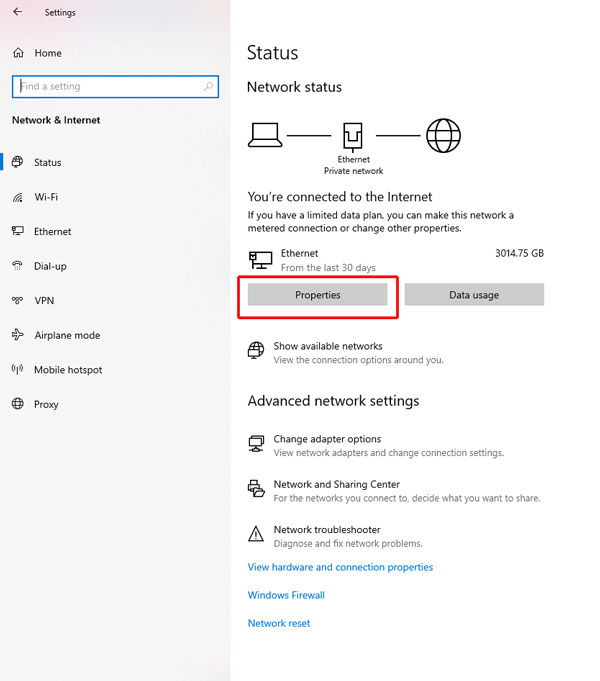
Task: Open Change adapter options
Action: (x=327, y=439)
